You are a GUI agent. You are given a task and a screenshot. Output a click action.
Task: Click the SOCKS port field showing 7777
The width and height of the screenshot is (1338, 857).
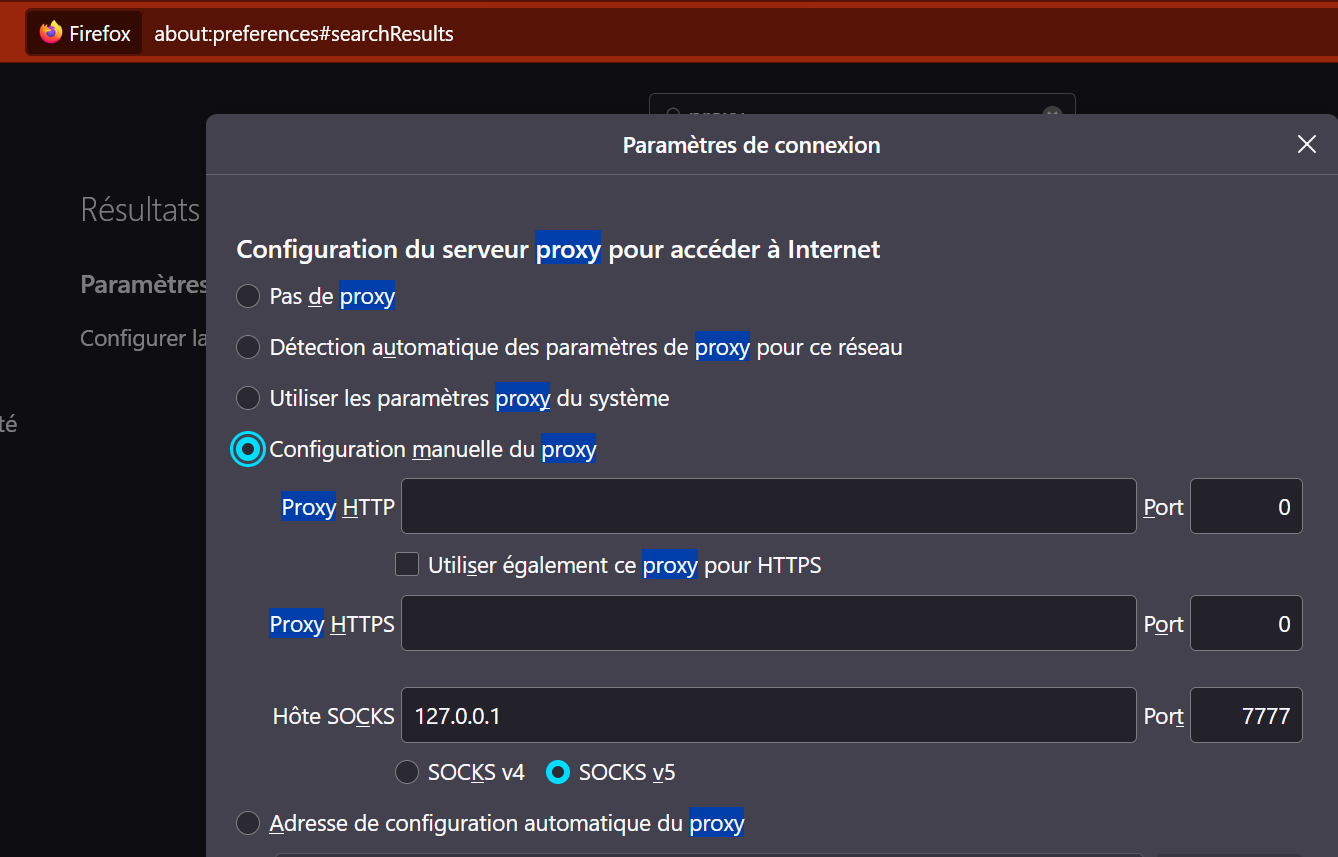(x=1246, y=716)
